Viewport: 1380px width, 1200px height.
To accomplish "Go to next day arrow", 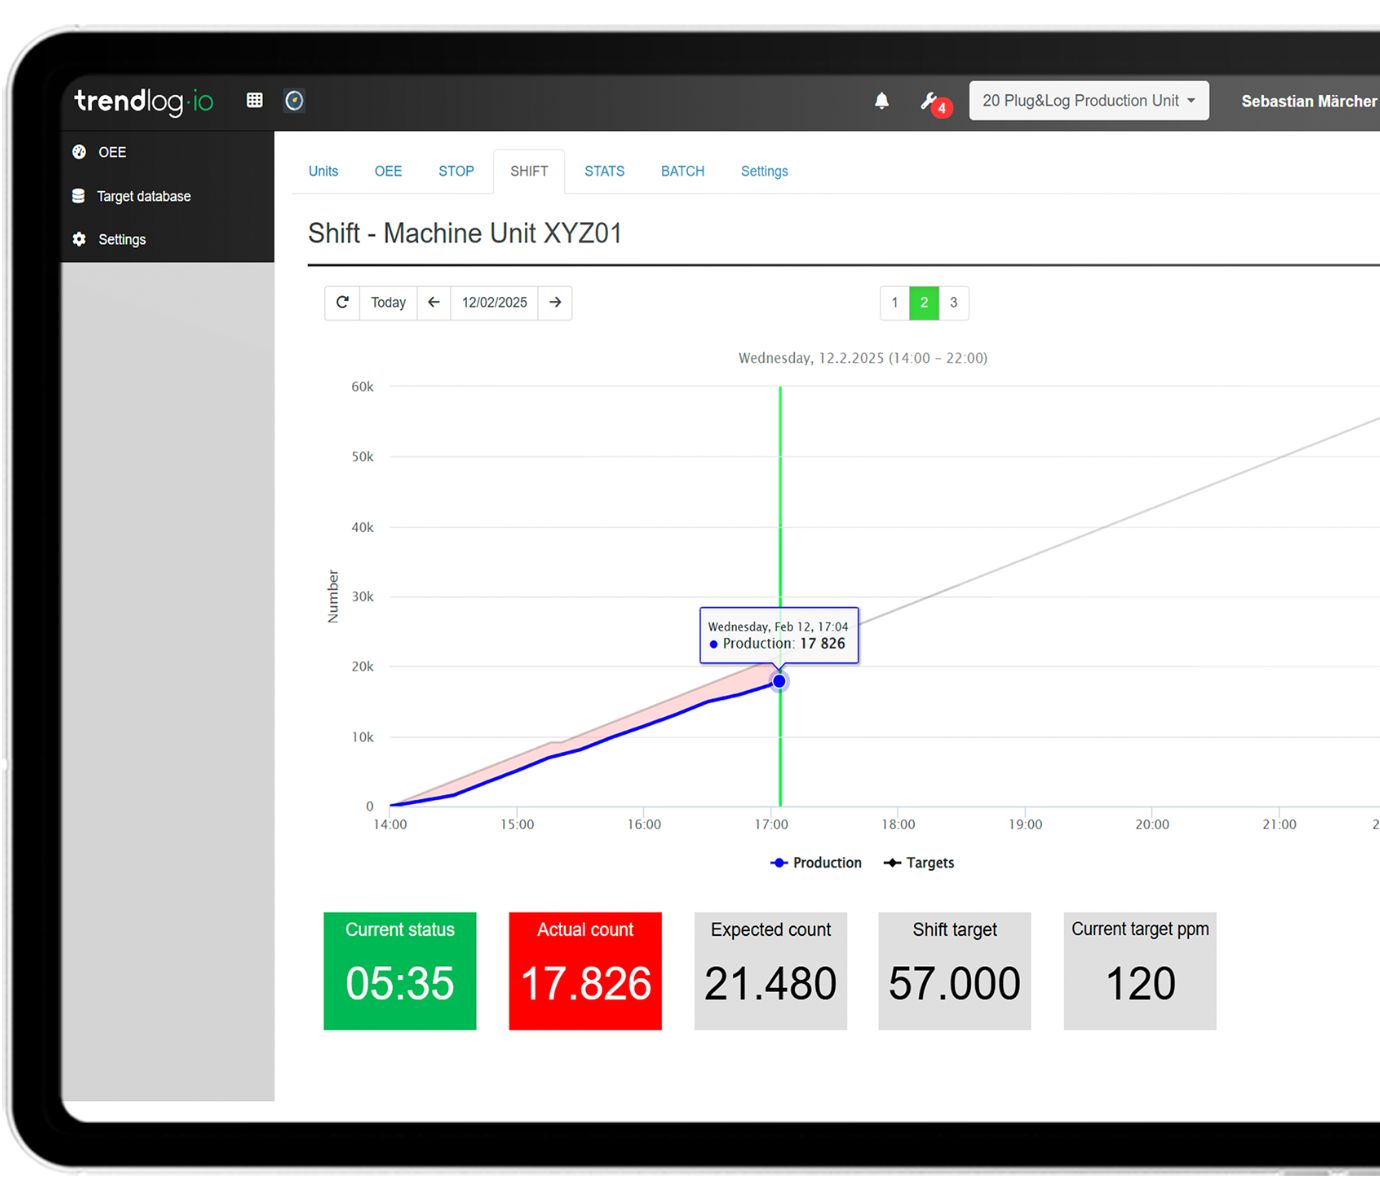I will [x=555, y=302].
